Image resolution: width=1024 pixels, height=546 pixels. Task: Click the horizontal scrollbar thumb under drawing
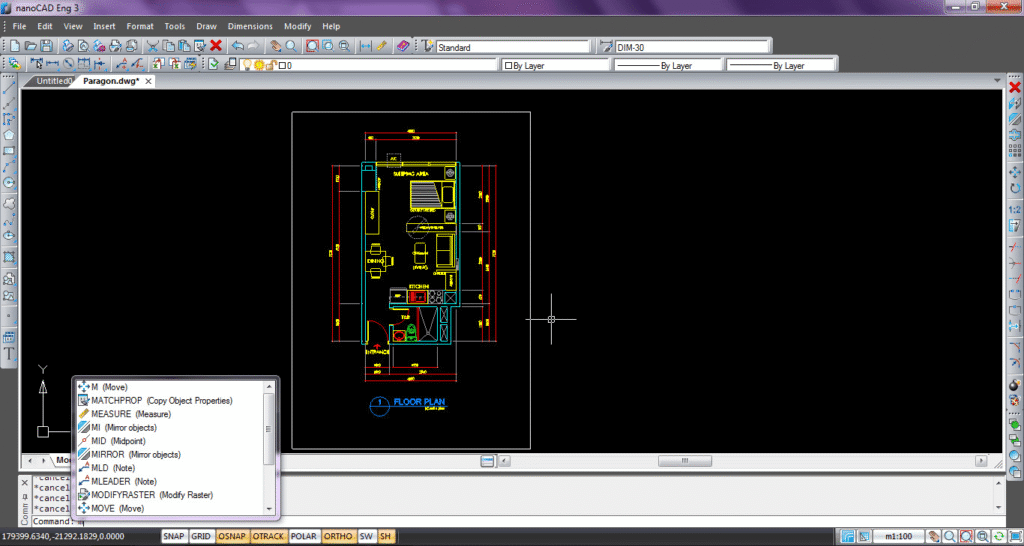click(684, 461)
